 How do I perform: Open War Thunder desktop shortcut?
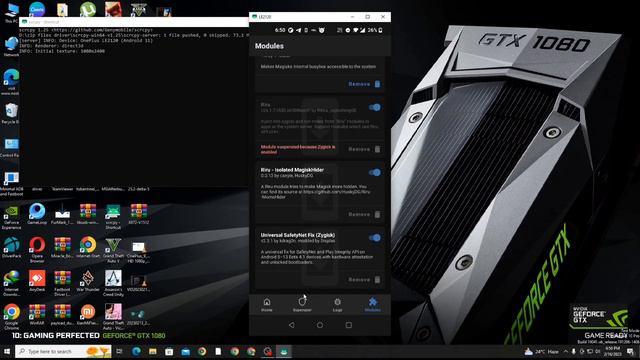(88, 281)
